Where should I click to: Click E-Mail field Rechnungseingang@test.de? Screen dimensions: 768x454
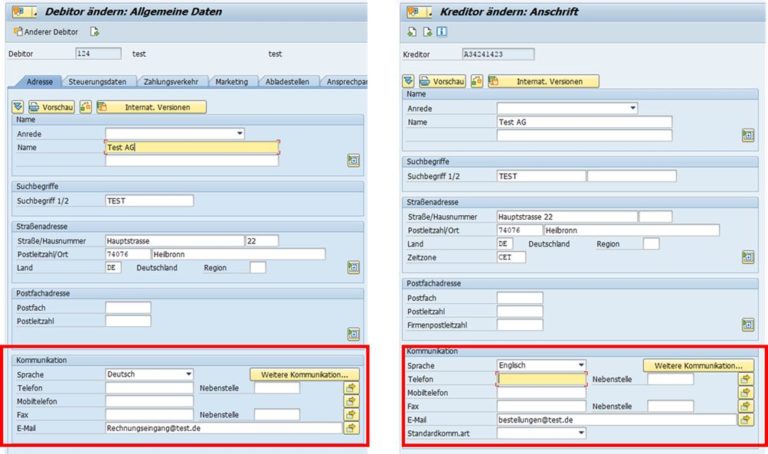224,428
